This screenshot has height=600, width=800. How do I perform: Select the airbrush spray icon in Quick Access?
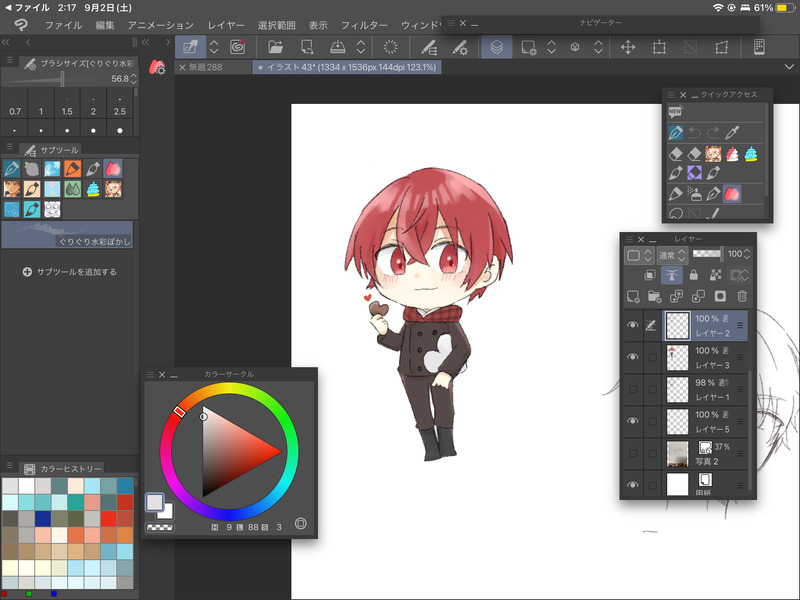click(x=697, y=192)
